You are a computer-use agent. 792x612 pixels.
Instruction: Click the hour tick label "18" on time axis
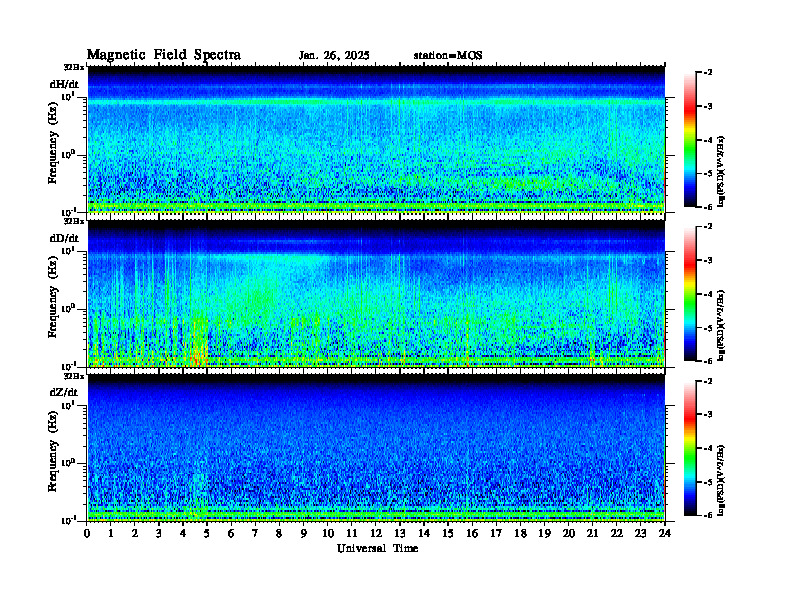520,533
